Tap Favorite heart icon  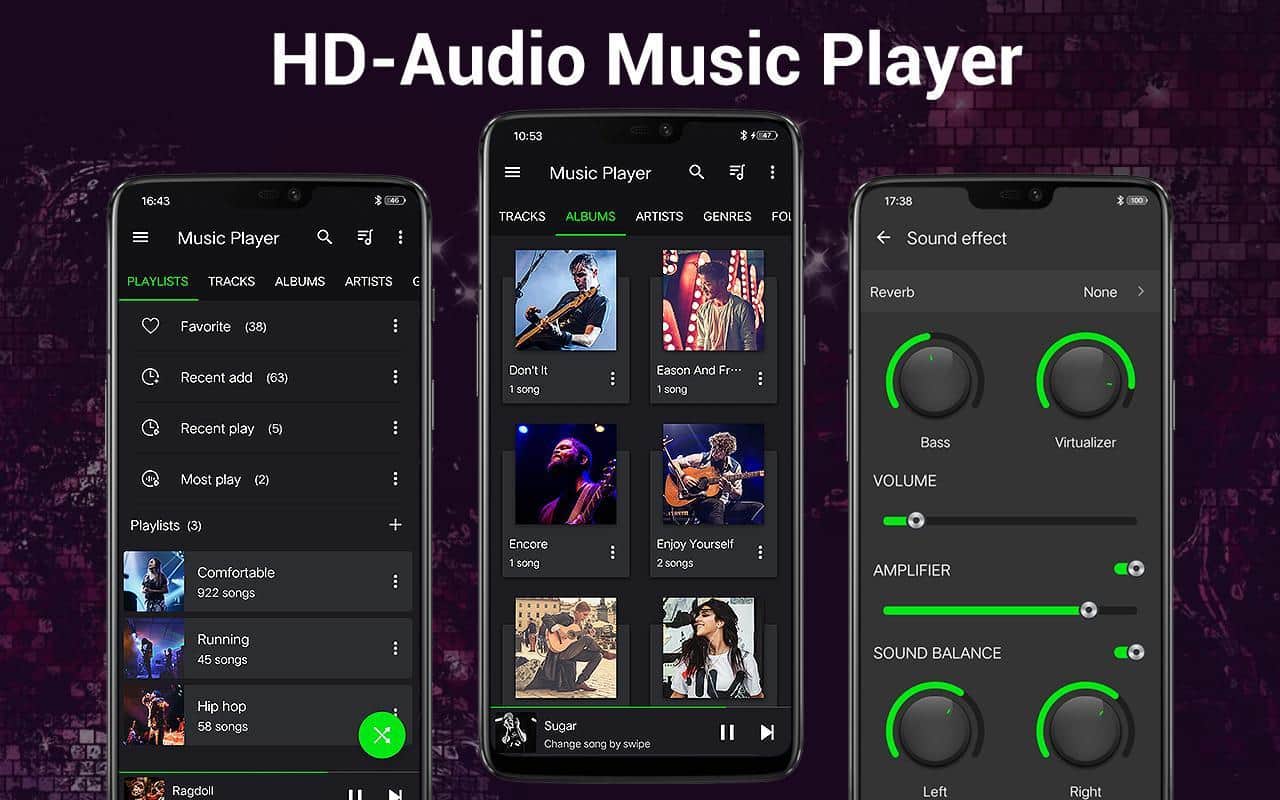coord(151,326)
